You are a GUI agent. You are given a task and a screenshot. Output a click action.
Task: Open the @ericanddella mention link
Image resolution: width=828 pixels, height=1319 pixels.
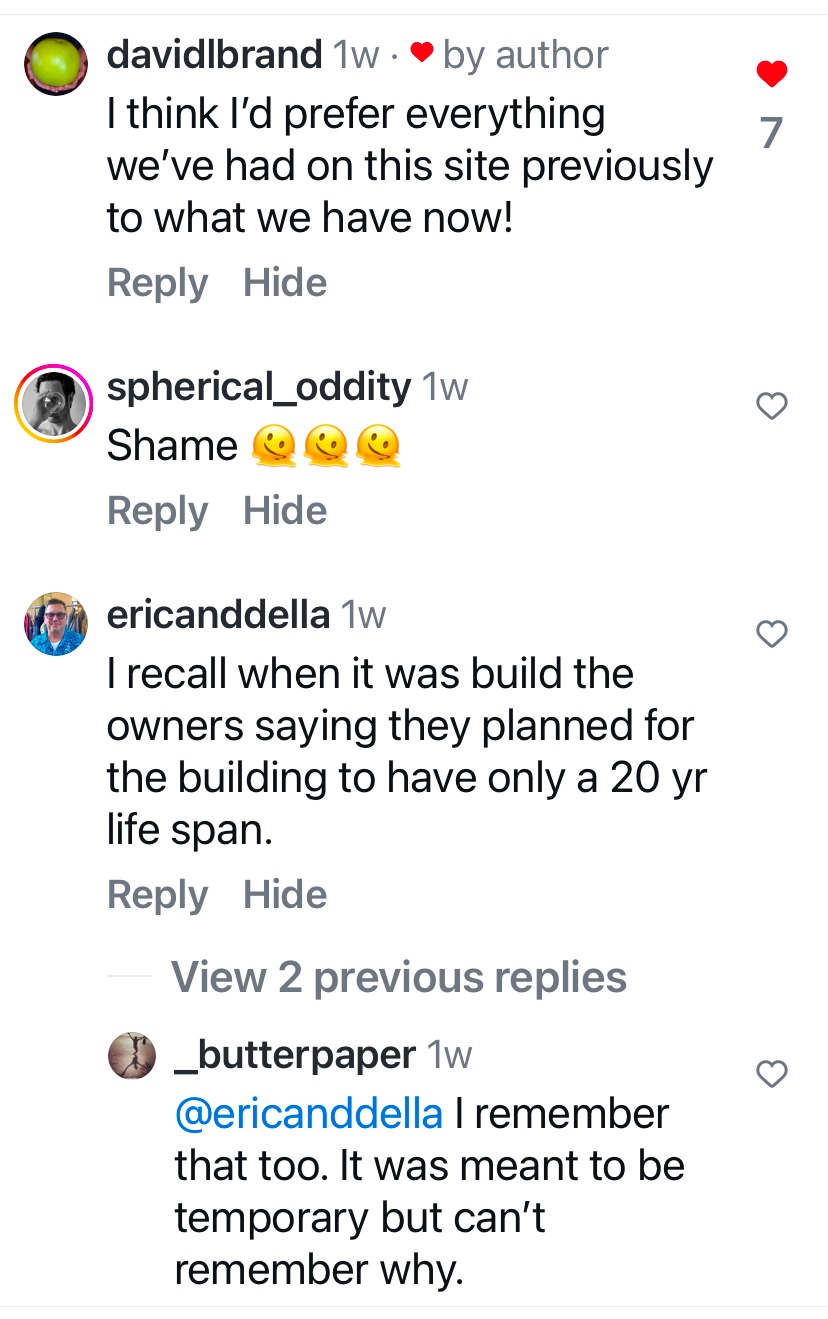[x=308, y=1114]
